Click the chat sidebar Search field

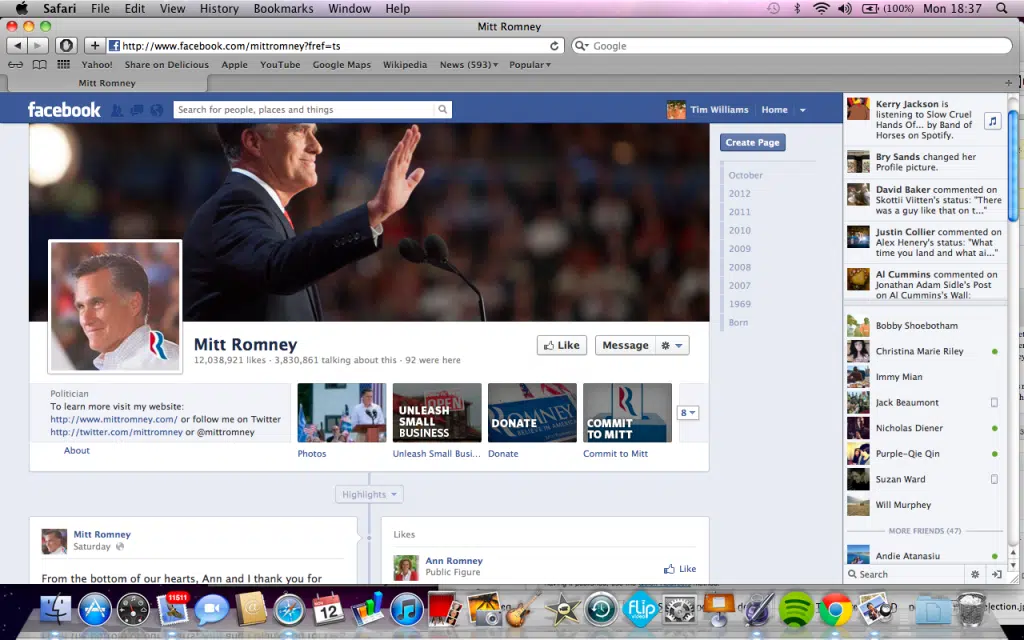[x=905, y=574]
